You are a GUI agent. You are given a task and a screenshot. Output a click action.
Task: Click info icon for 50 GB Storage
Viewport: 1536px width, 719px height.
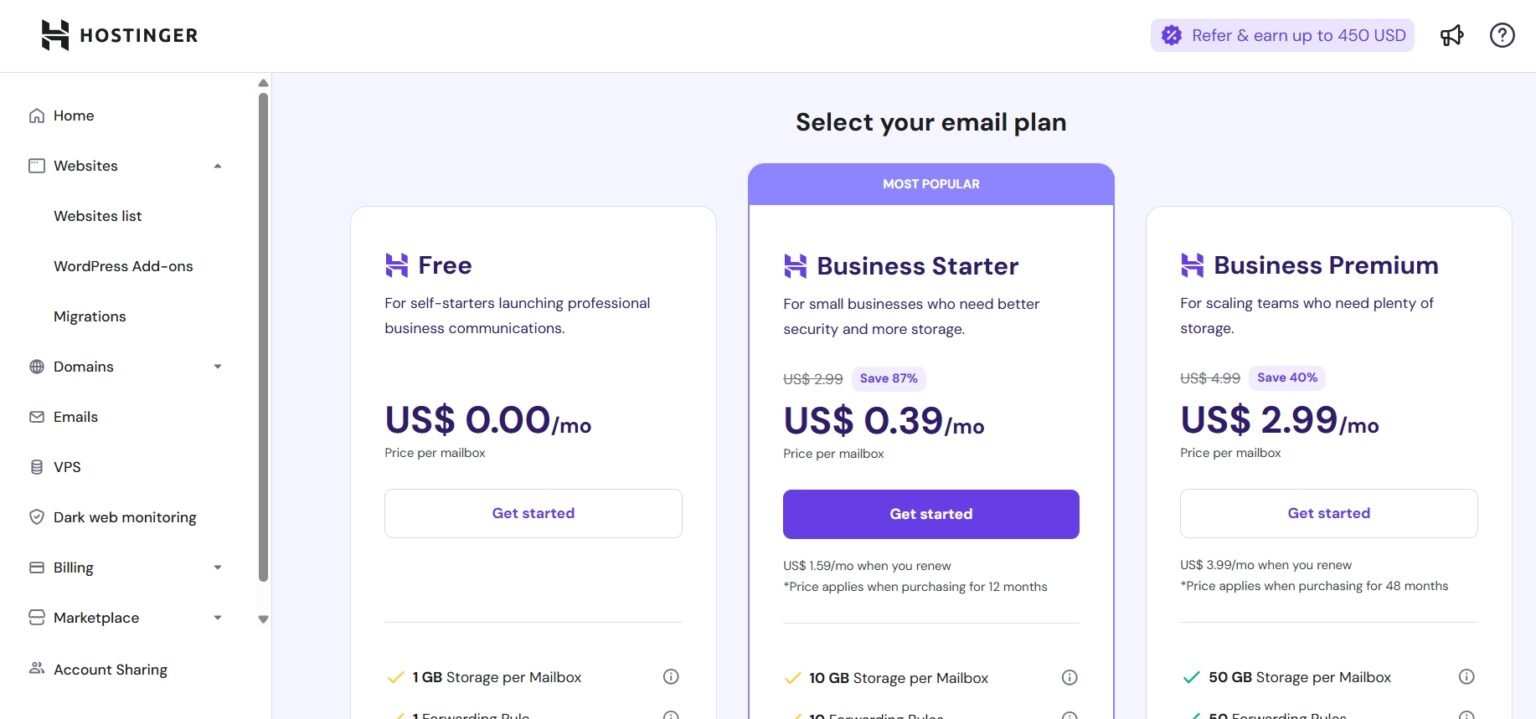tap(1466, 677)
